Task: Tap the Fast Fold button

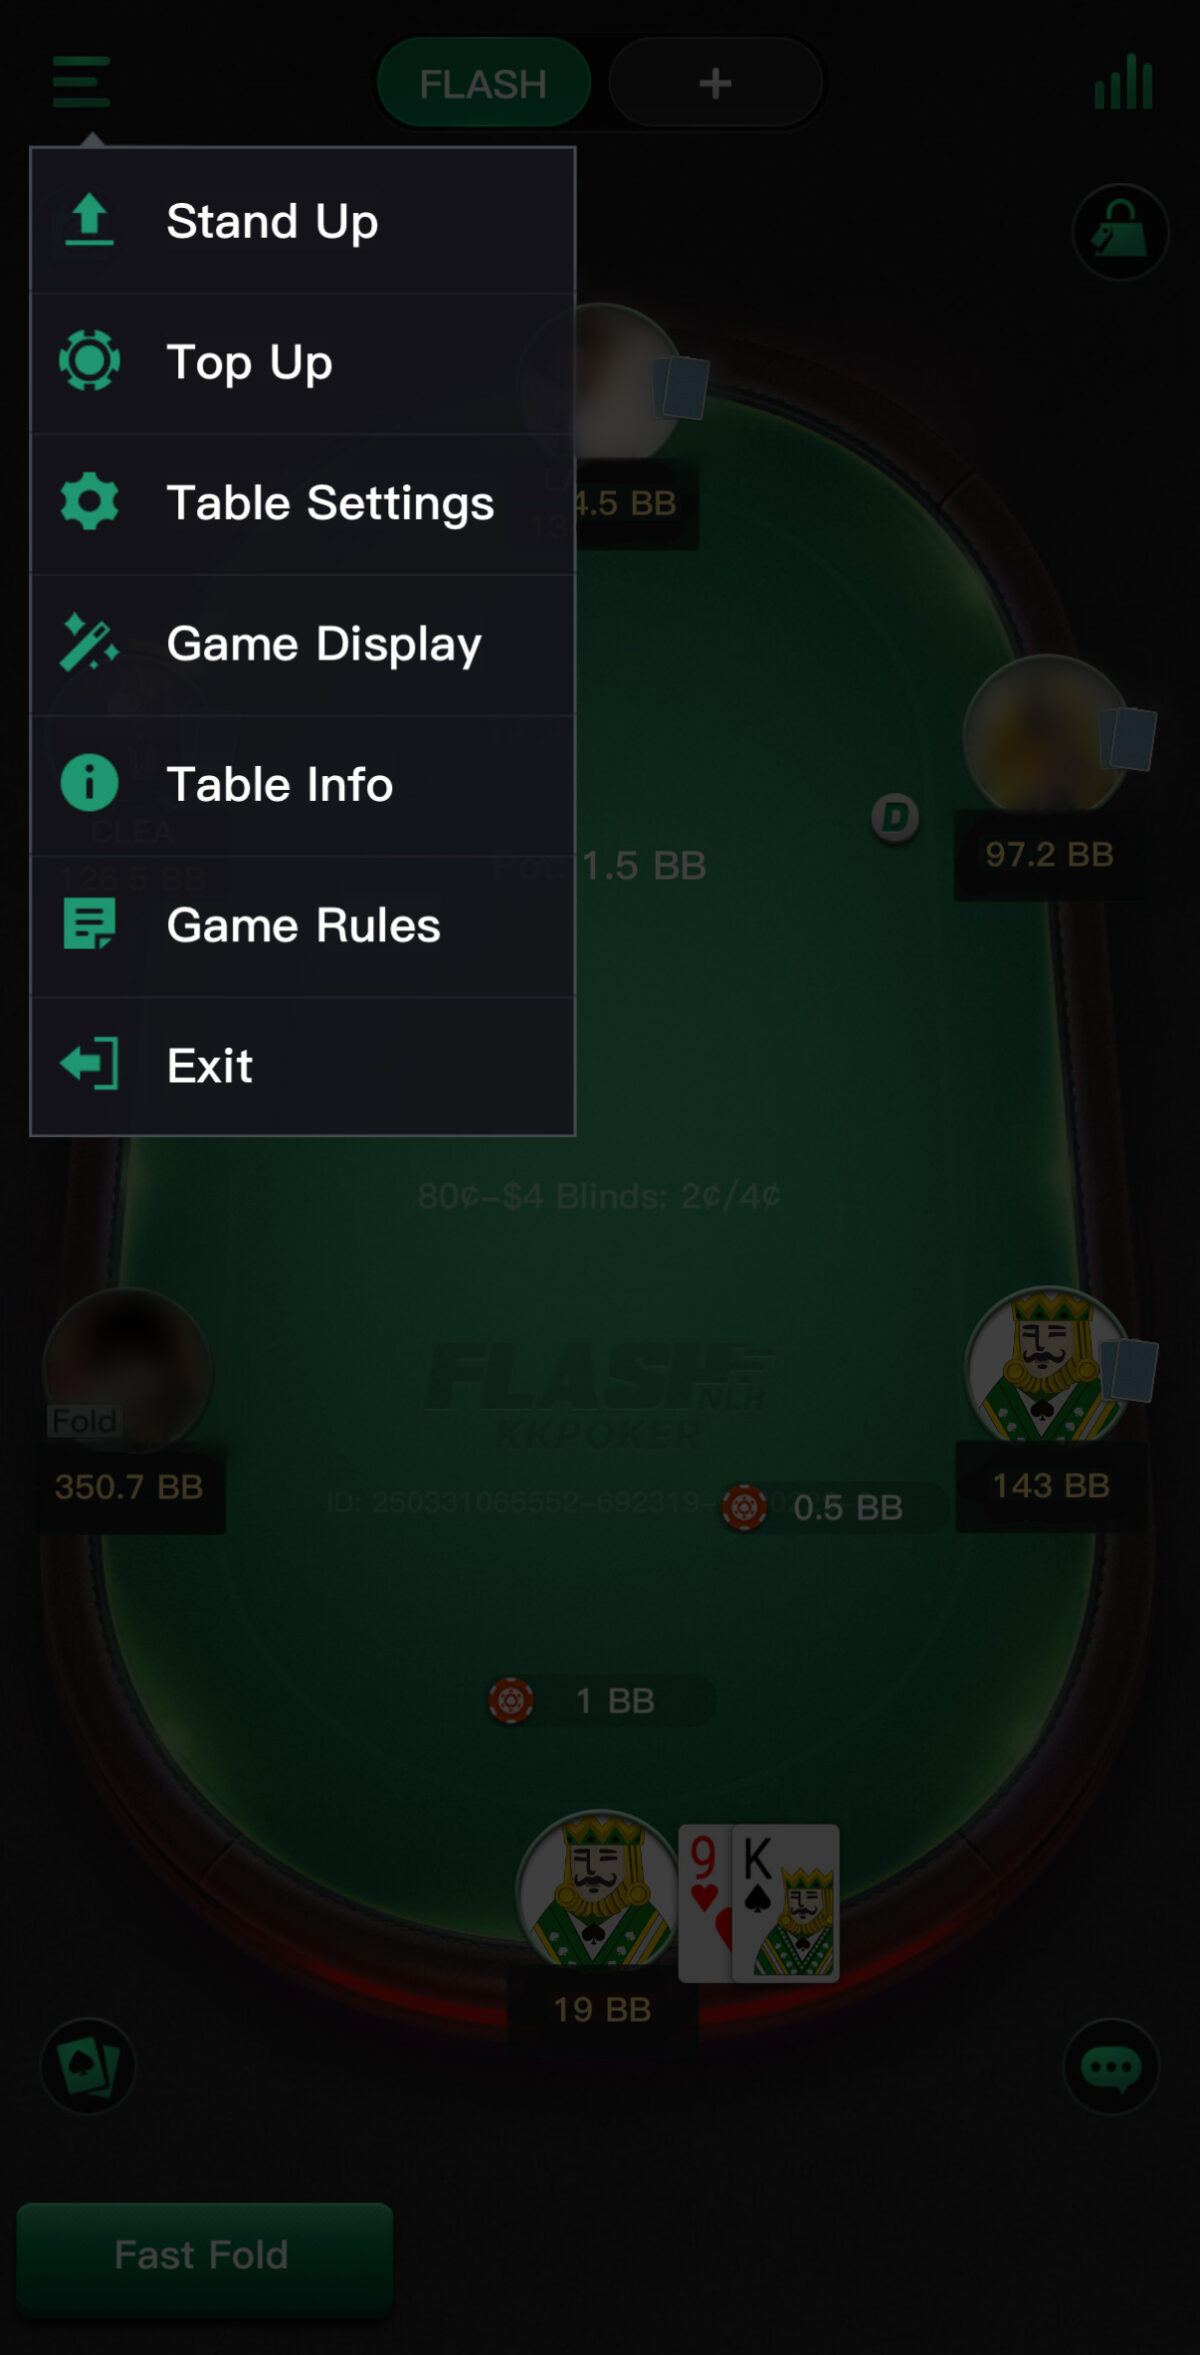Action: [204, 2256]
